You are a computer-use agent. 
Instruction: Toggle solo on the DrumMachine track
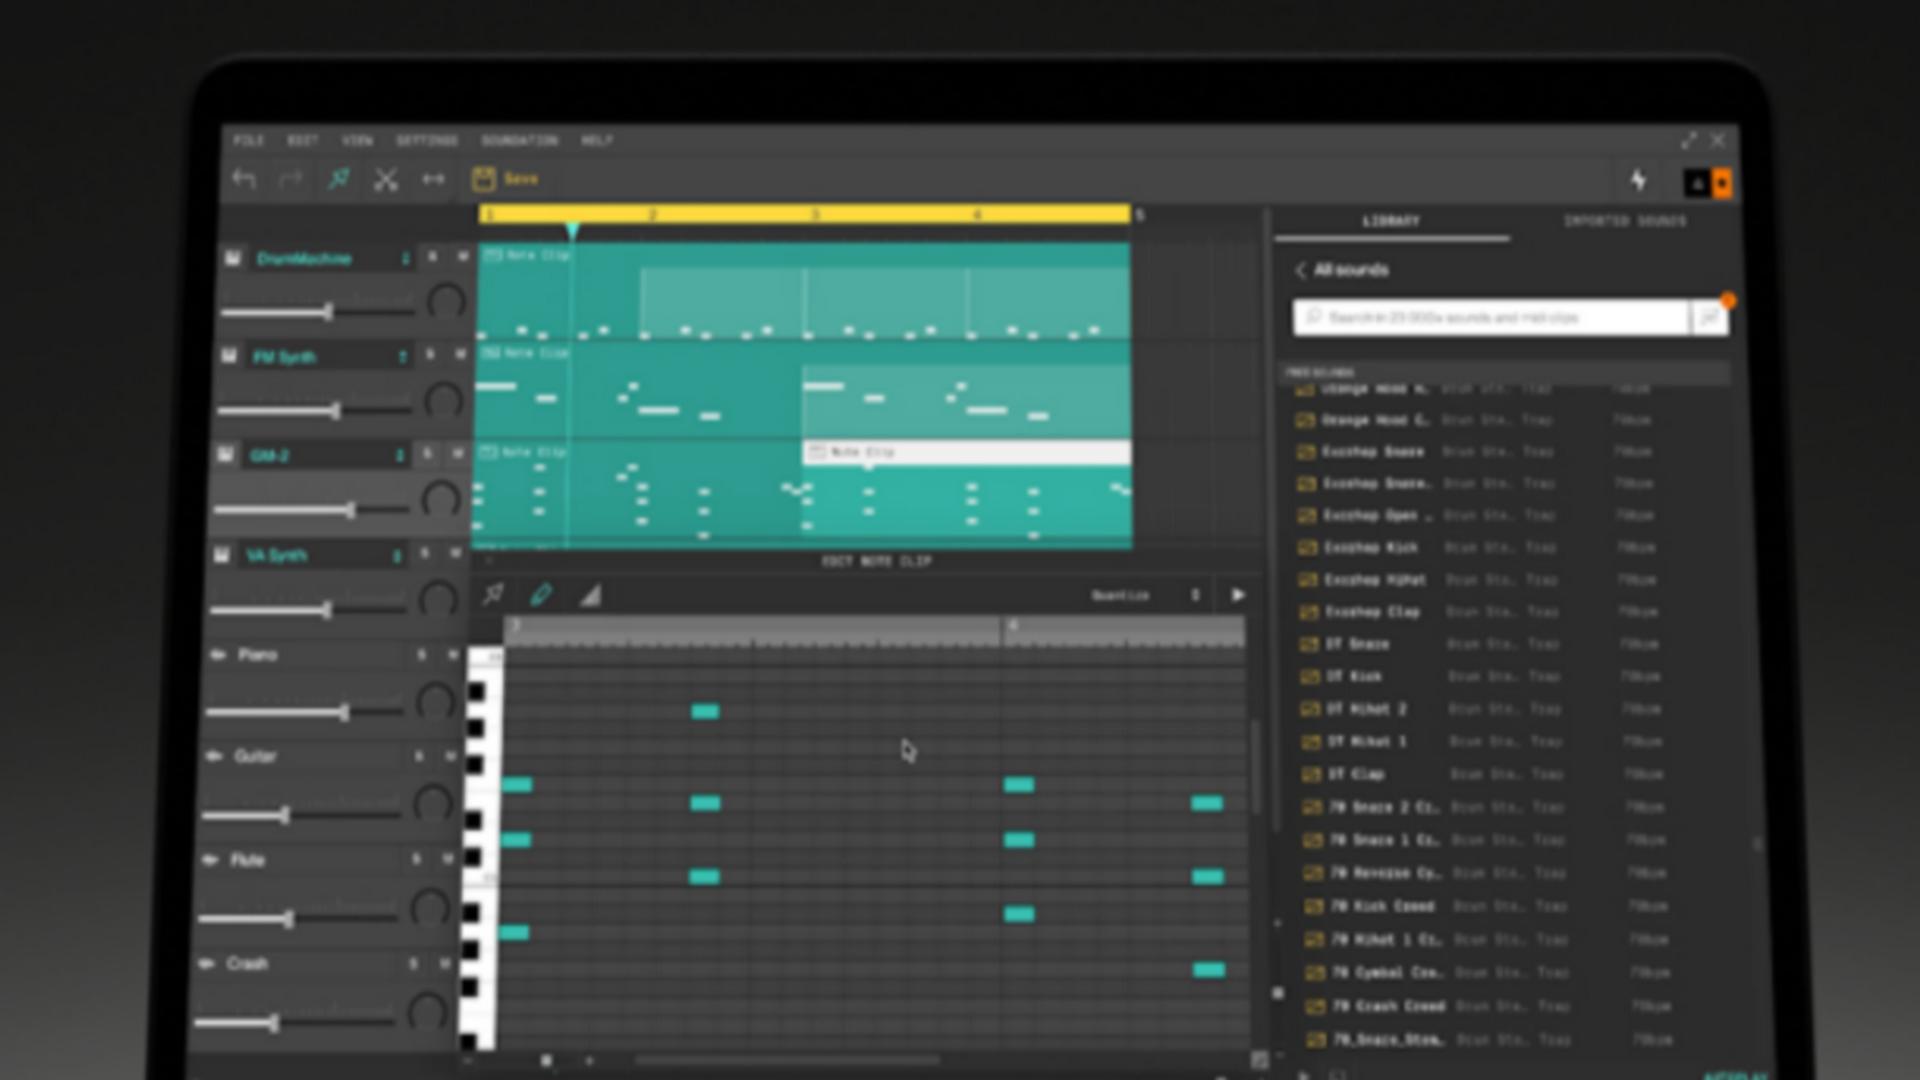pyautogui.click(x=432, y=257)
